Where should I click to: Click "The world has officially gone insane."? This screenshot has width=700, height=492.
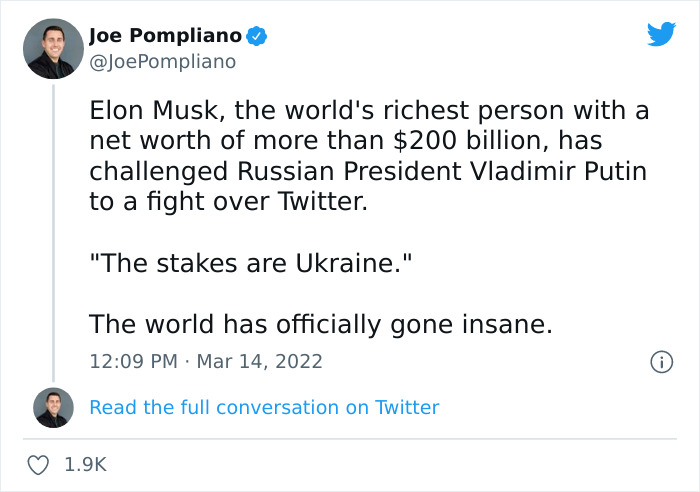pos(320,325)
